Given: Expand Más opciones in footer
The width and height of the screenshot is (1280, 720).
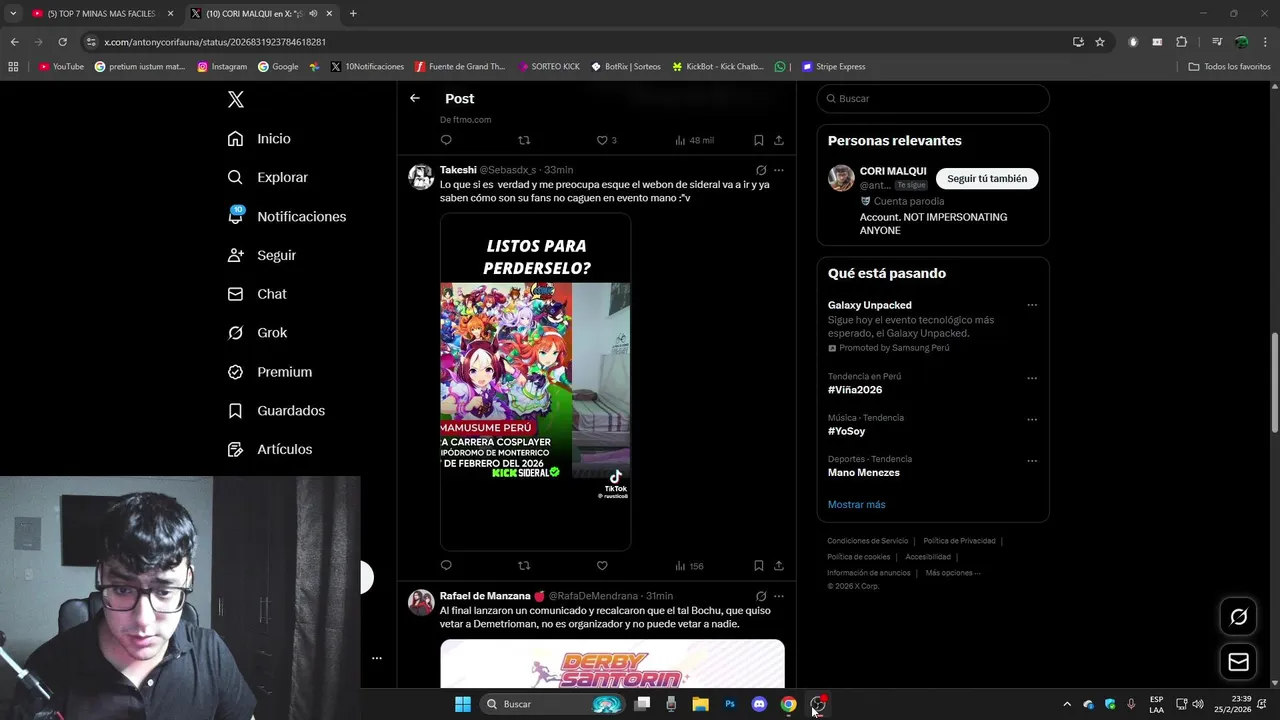Looking at the screenshot, I should [953, 573].
